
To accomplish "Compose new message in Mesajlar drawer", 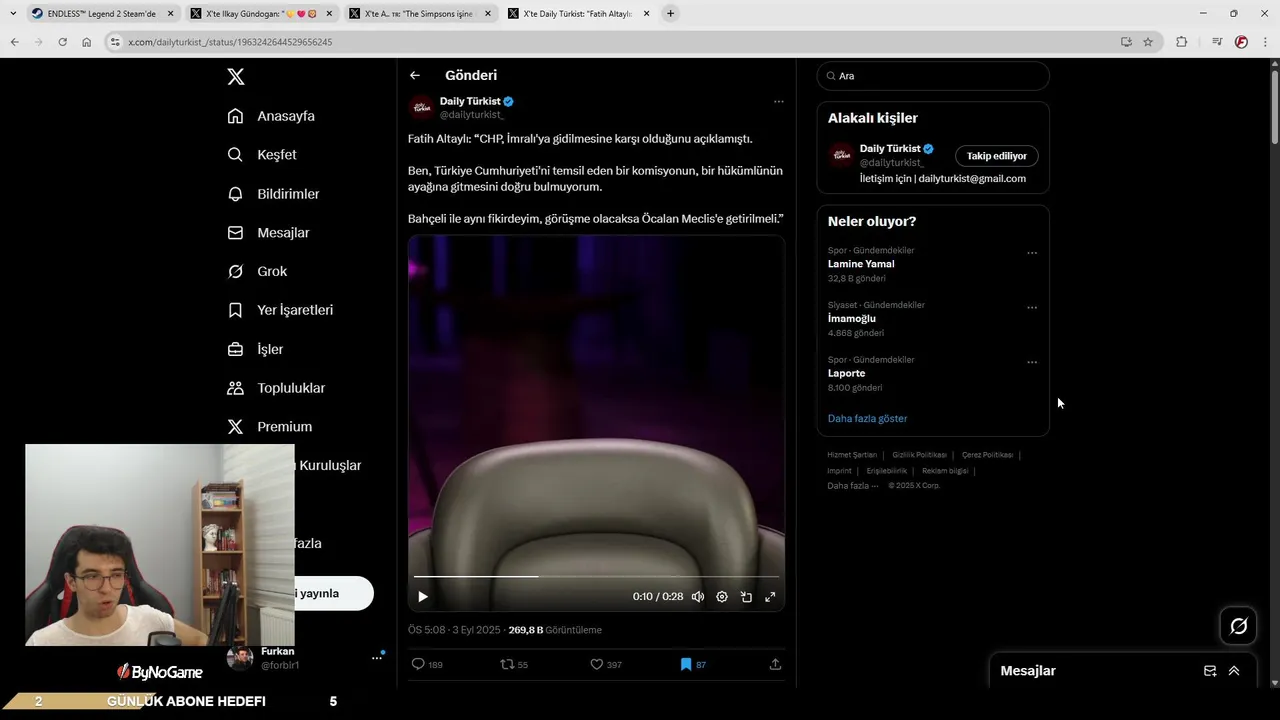I will (1210, 671).
